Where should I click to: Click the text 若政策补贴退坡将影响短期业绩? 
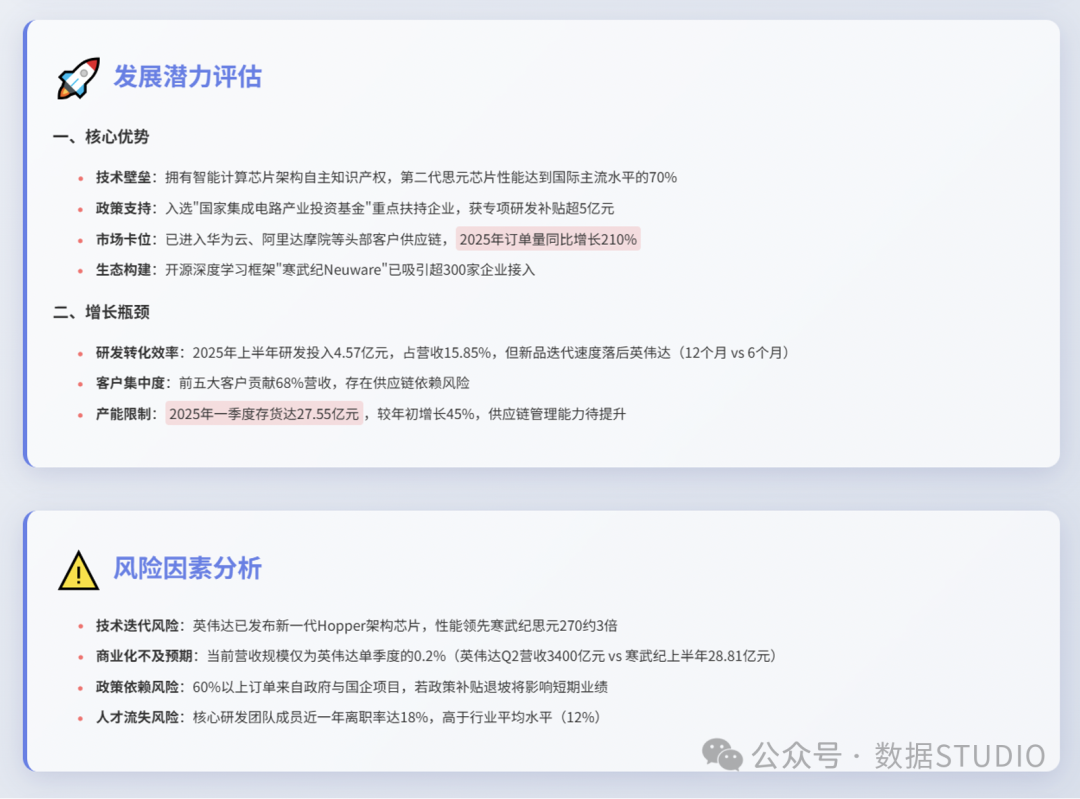click(x=511, y=687)
